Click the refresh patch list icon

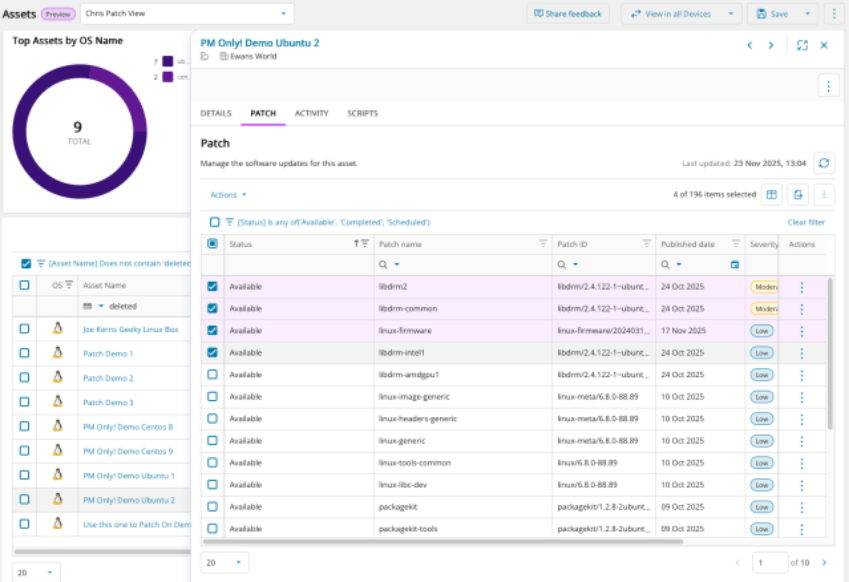click(x=823, y=163)
